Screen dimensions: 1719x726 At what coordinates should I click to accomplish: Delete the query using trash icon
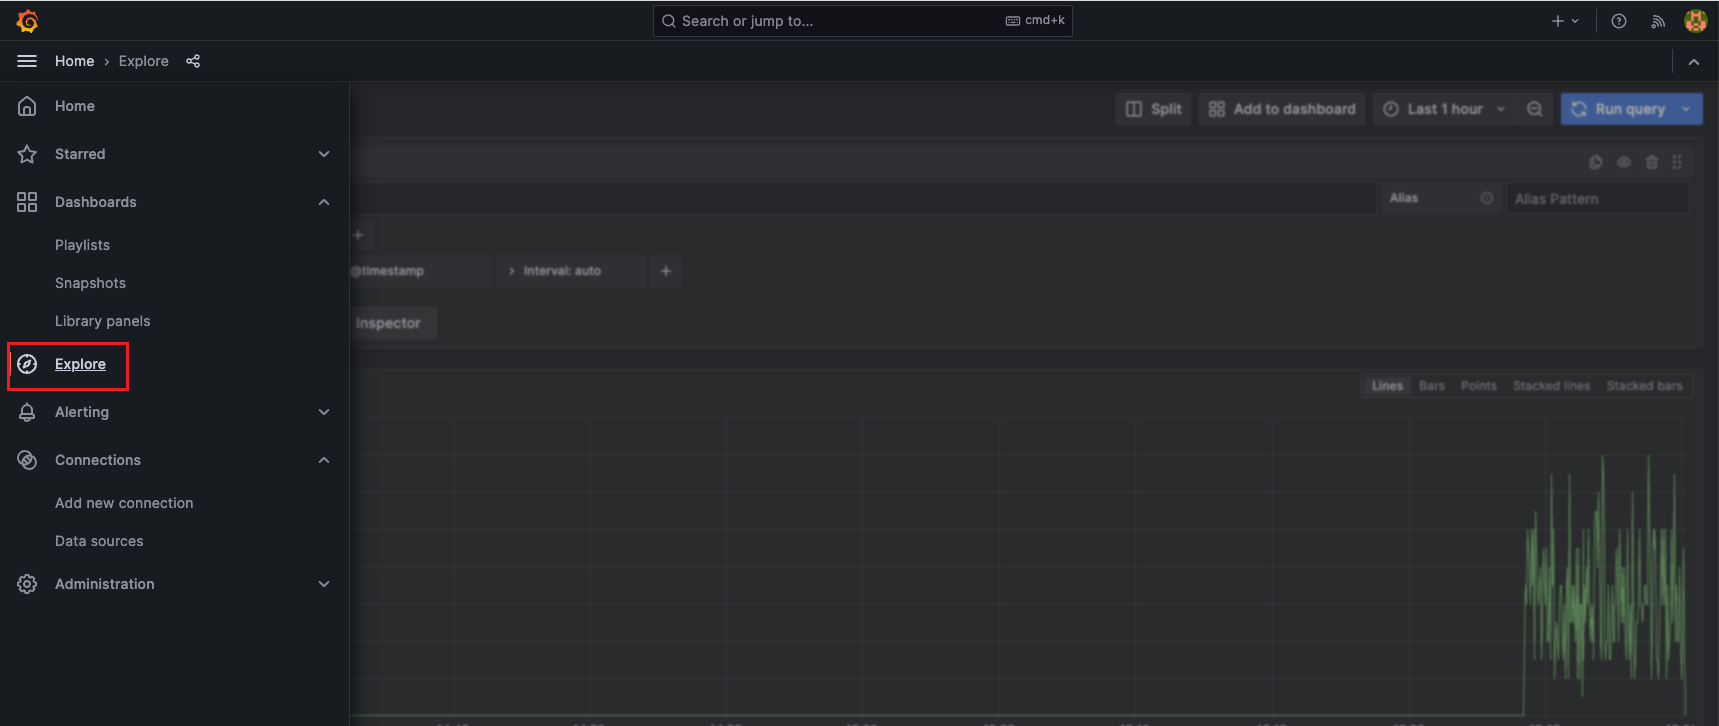(1652, 162)
